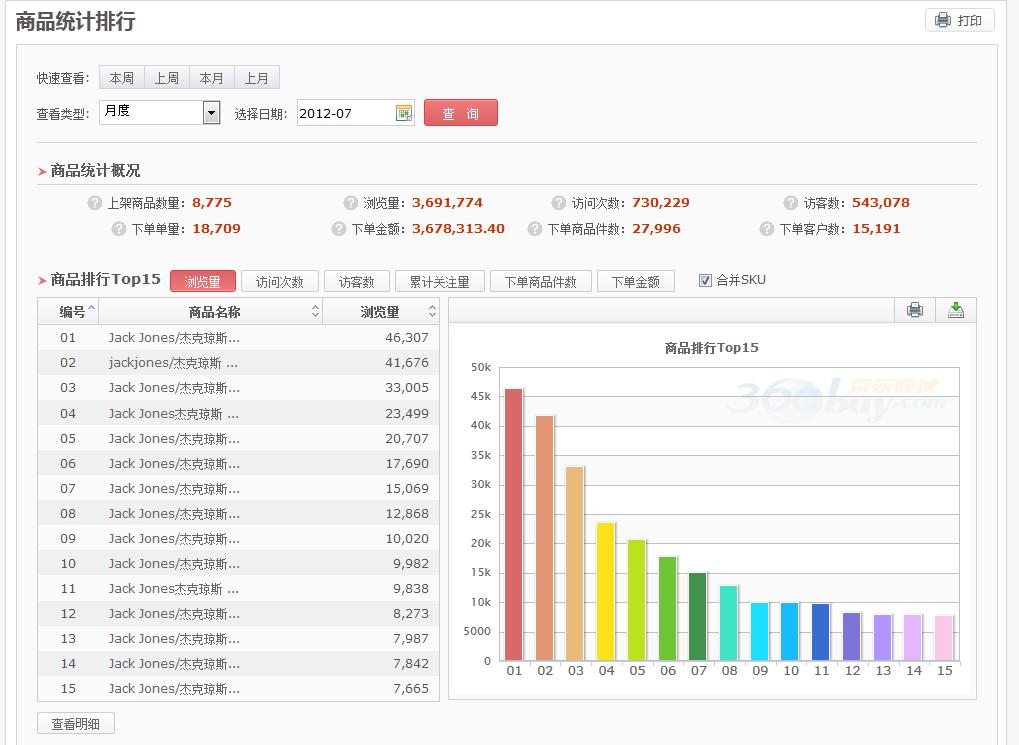Screen dimensions: 1019x745
Task: Open the calendar date picker icon
Action: (404, 113)
